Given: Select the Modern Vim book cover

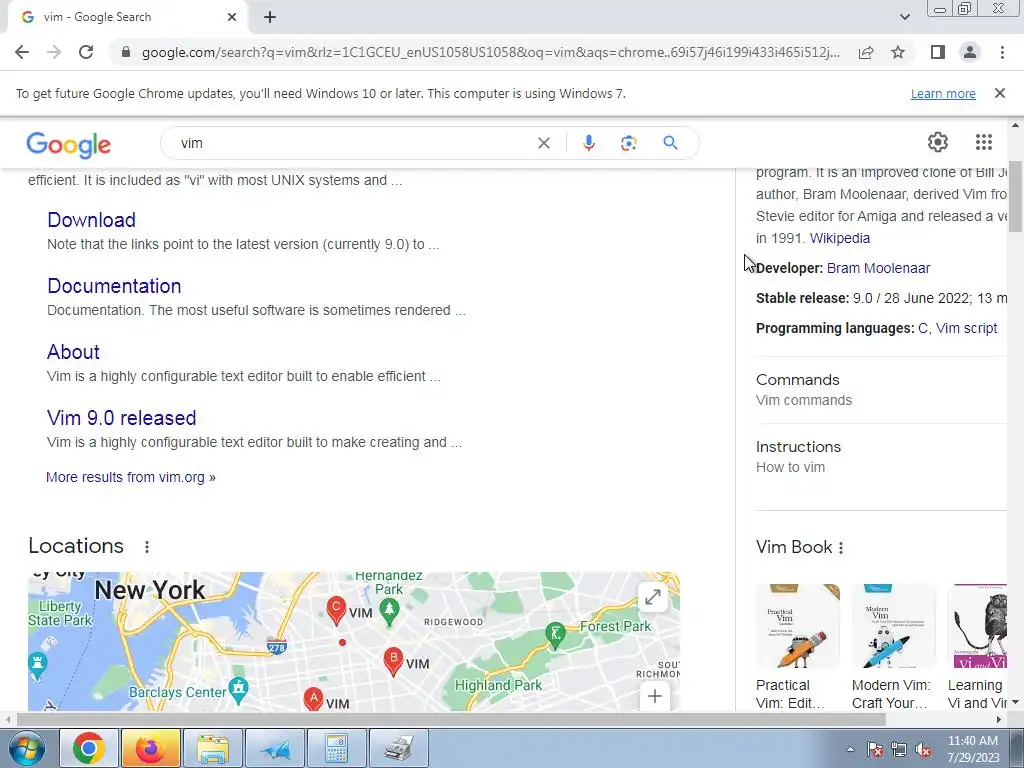Looking at the screenshot, I should (893, 626).
